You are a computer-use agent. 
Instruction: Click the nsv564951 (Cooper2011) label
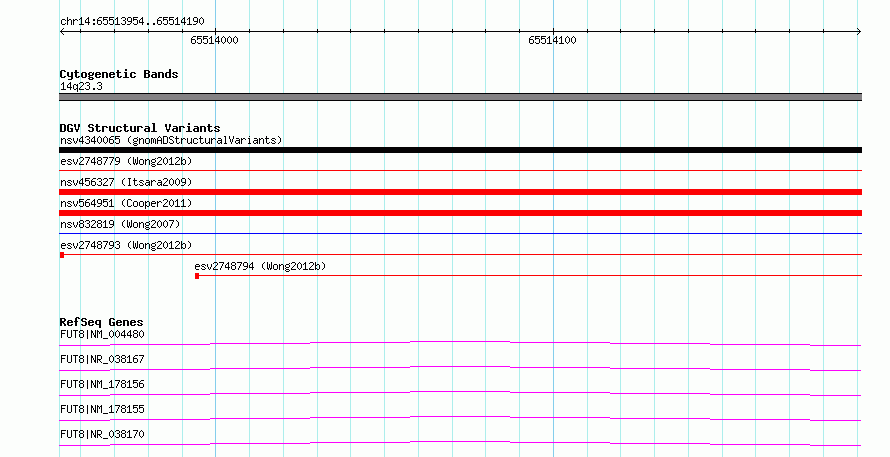(x=126, y=203)
